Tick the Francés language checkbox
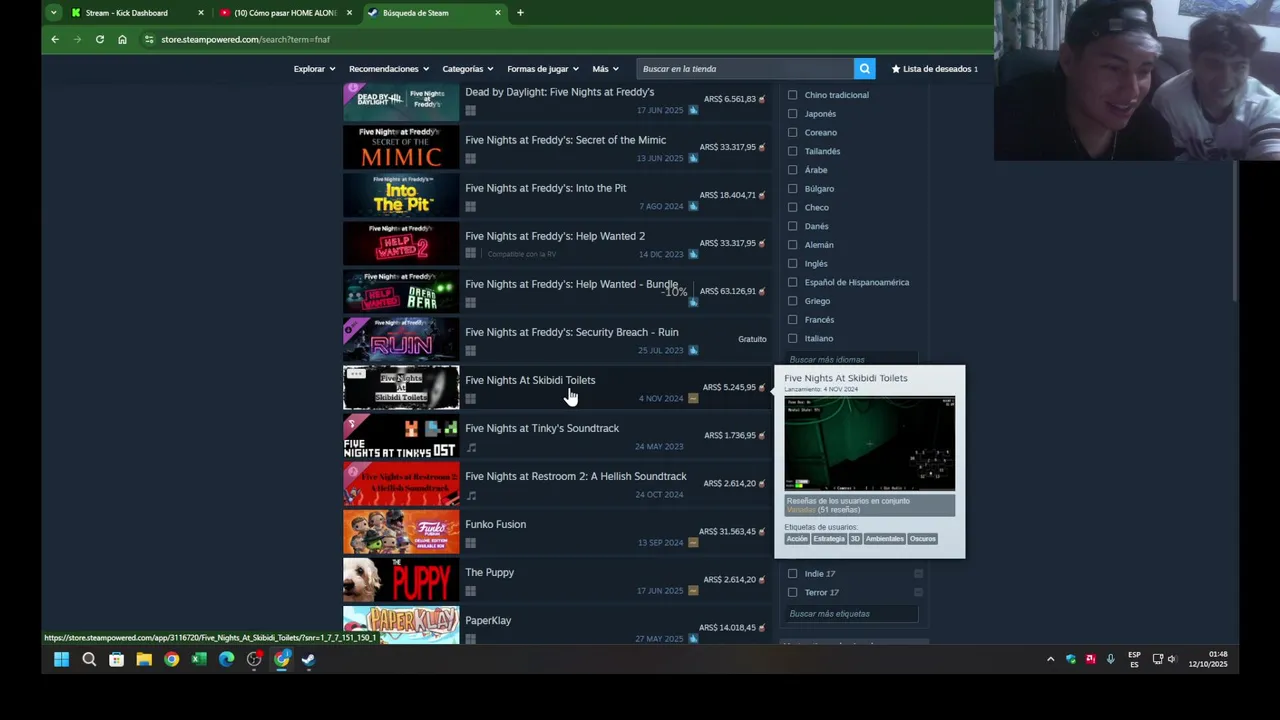 click(x=792, y=319)
